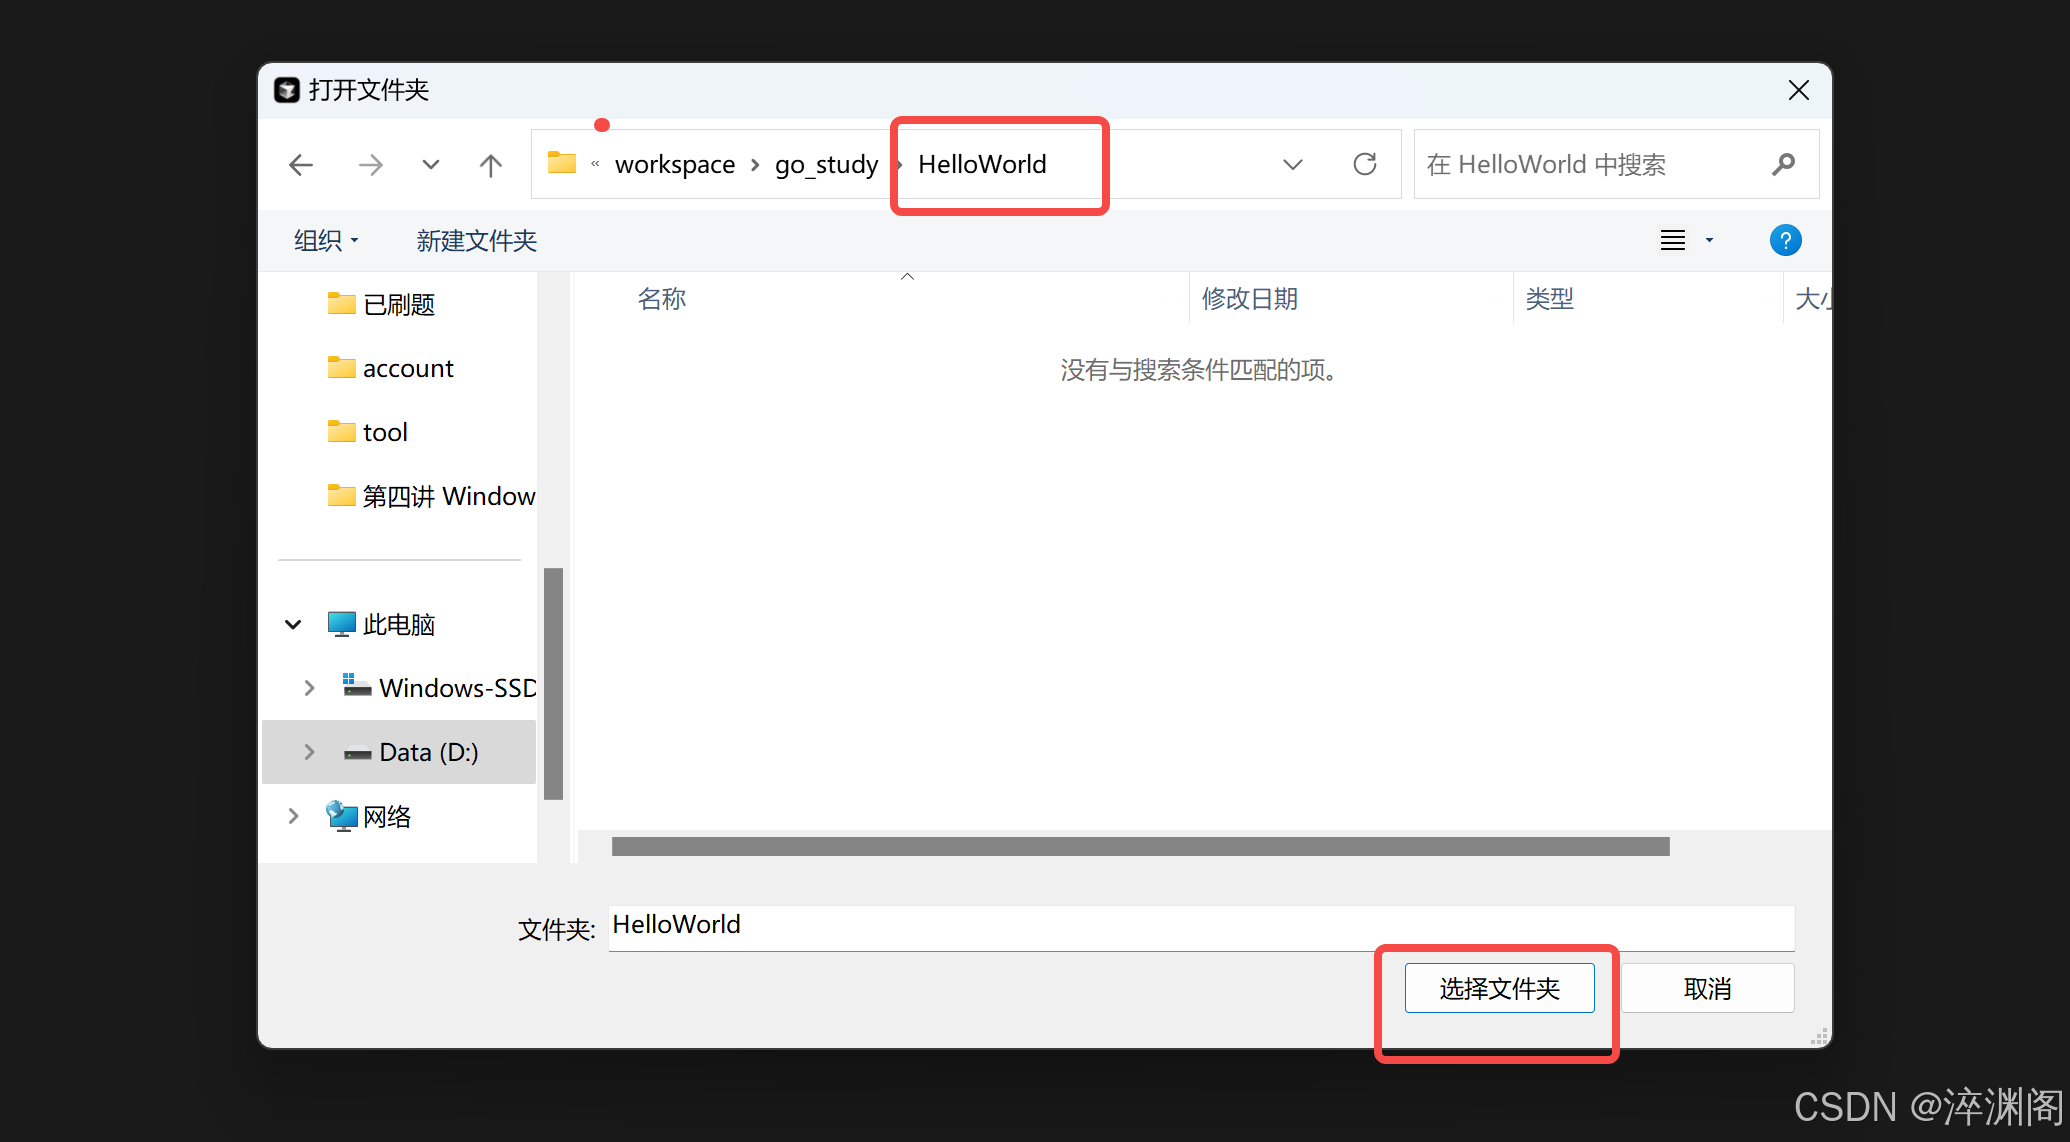The height and width of the screenshot is (1142, 2070).
Task: Expand the 网络 network node
Action: coord(293,816)
